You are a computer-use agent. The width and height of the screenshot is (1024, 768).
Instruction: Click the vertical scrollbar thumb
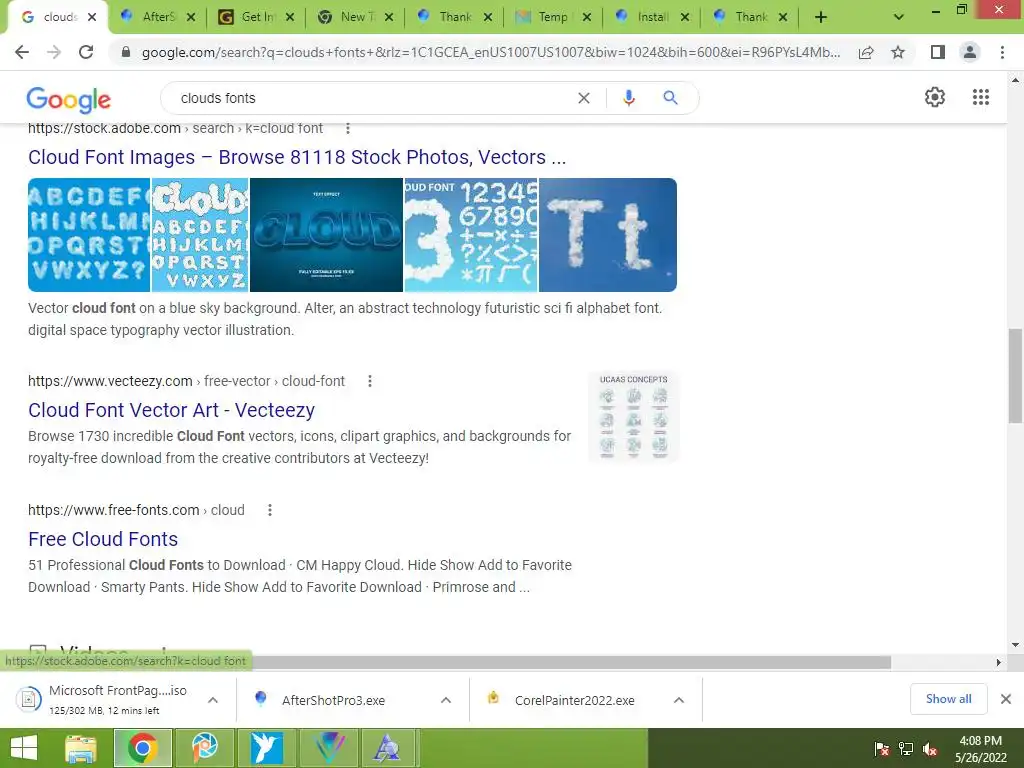click(1015, 376)
